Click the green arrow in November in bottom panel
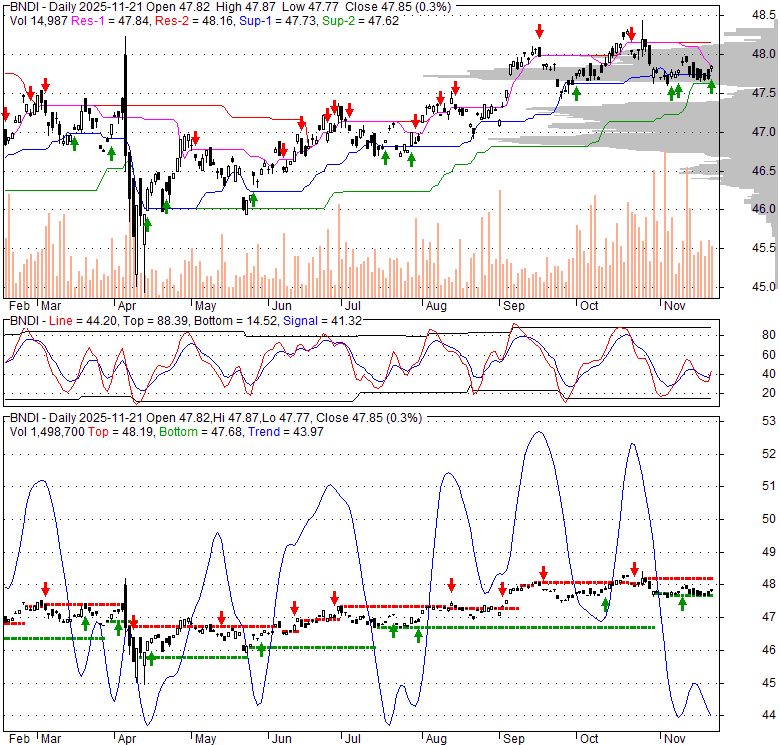 (683, 603)
